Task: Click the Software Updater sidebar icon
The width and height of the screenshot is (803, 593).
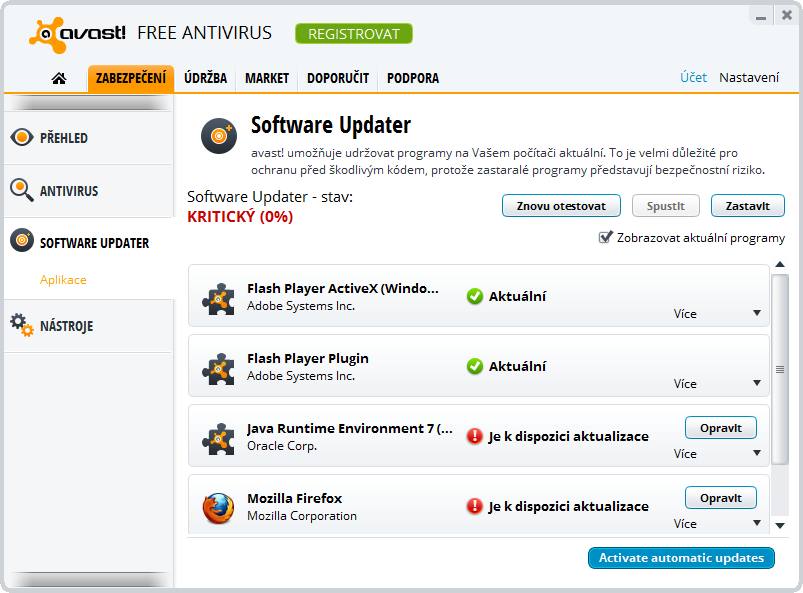Action: point(22,240)
